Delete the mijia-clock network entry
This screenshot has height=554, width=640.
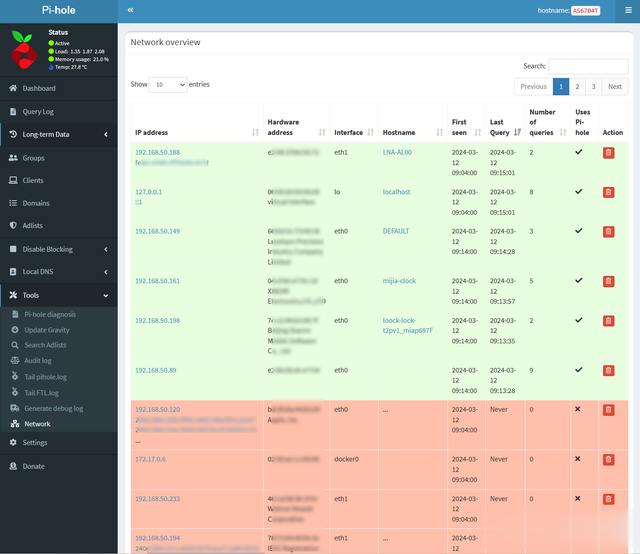[x=608, y=281]
